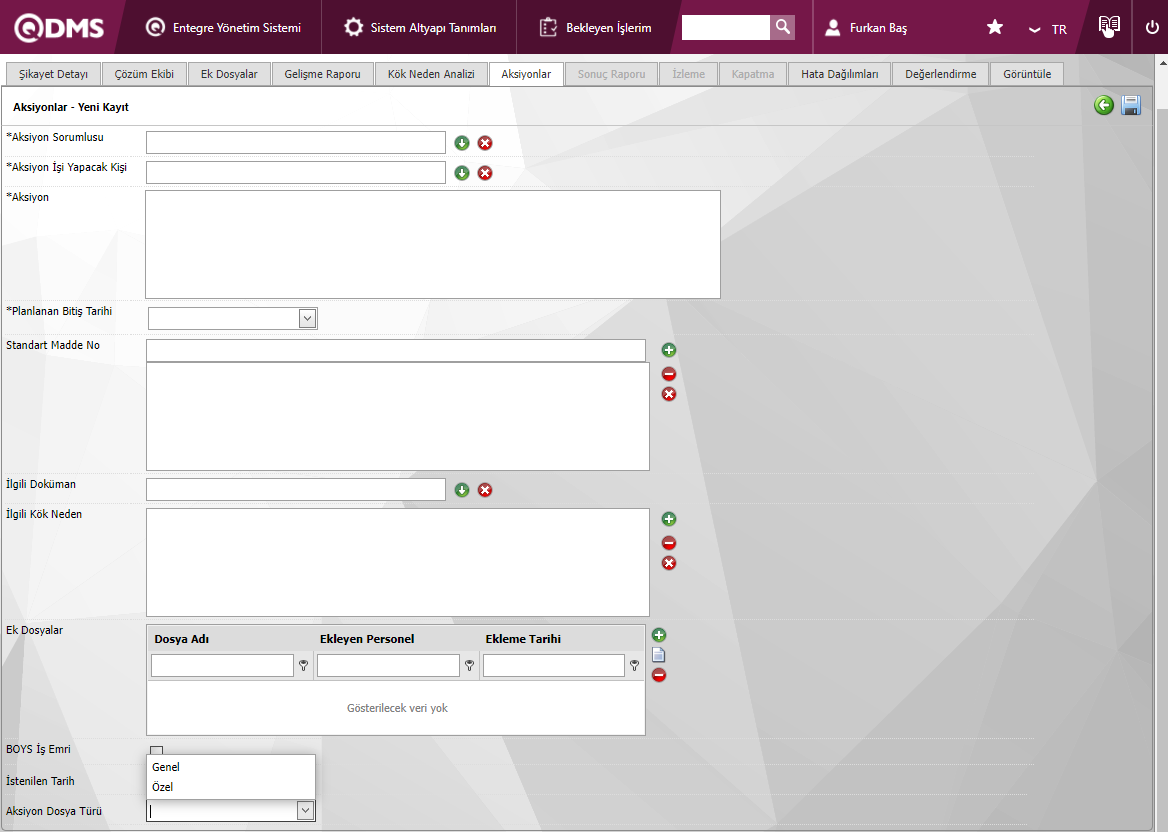Viewport: 1168px width, 832px height.
Task: Add Standart Madde No with green plus
Action: [669, 350]
